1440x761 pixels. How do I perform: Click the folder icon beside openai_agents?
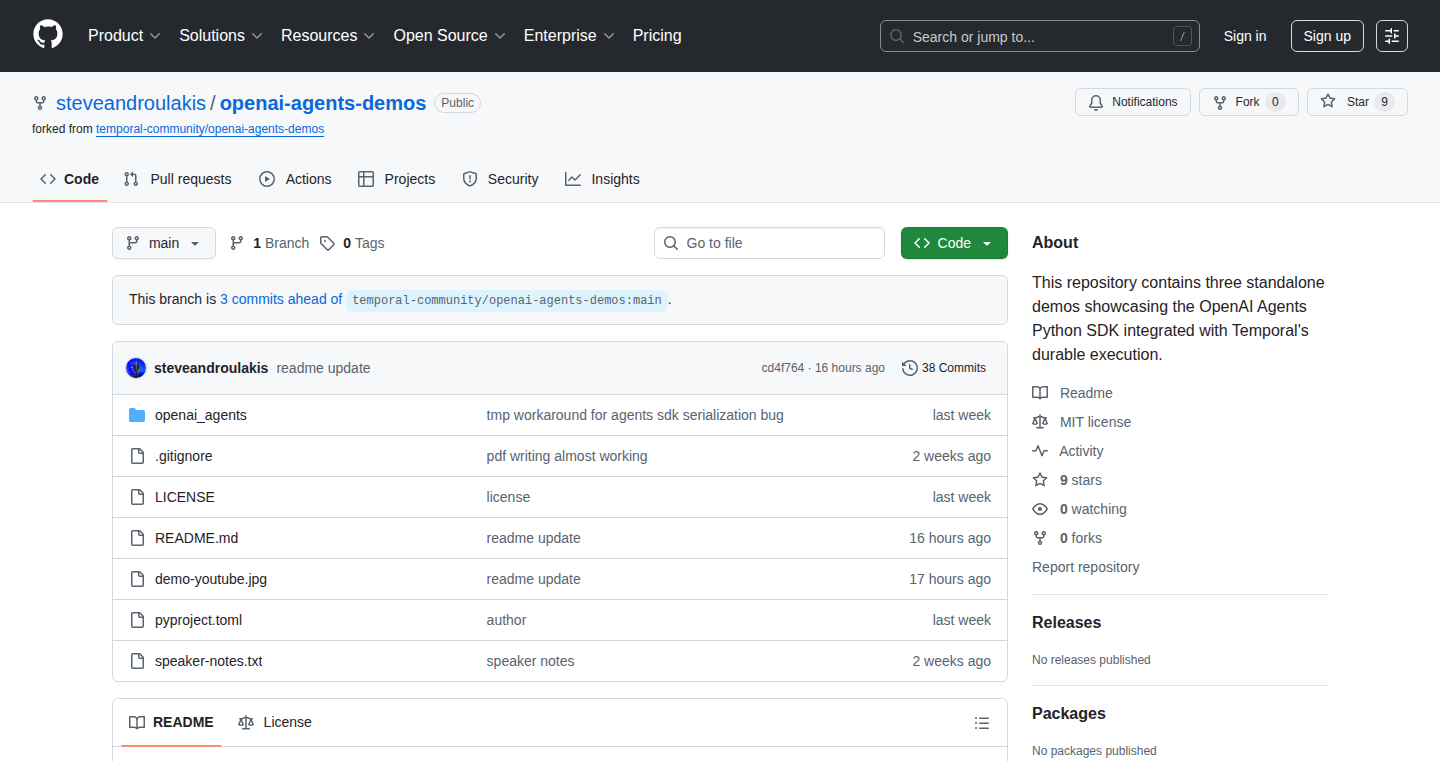[137, 415]
